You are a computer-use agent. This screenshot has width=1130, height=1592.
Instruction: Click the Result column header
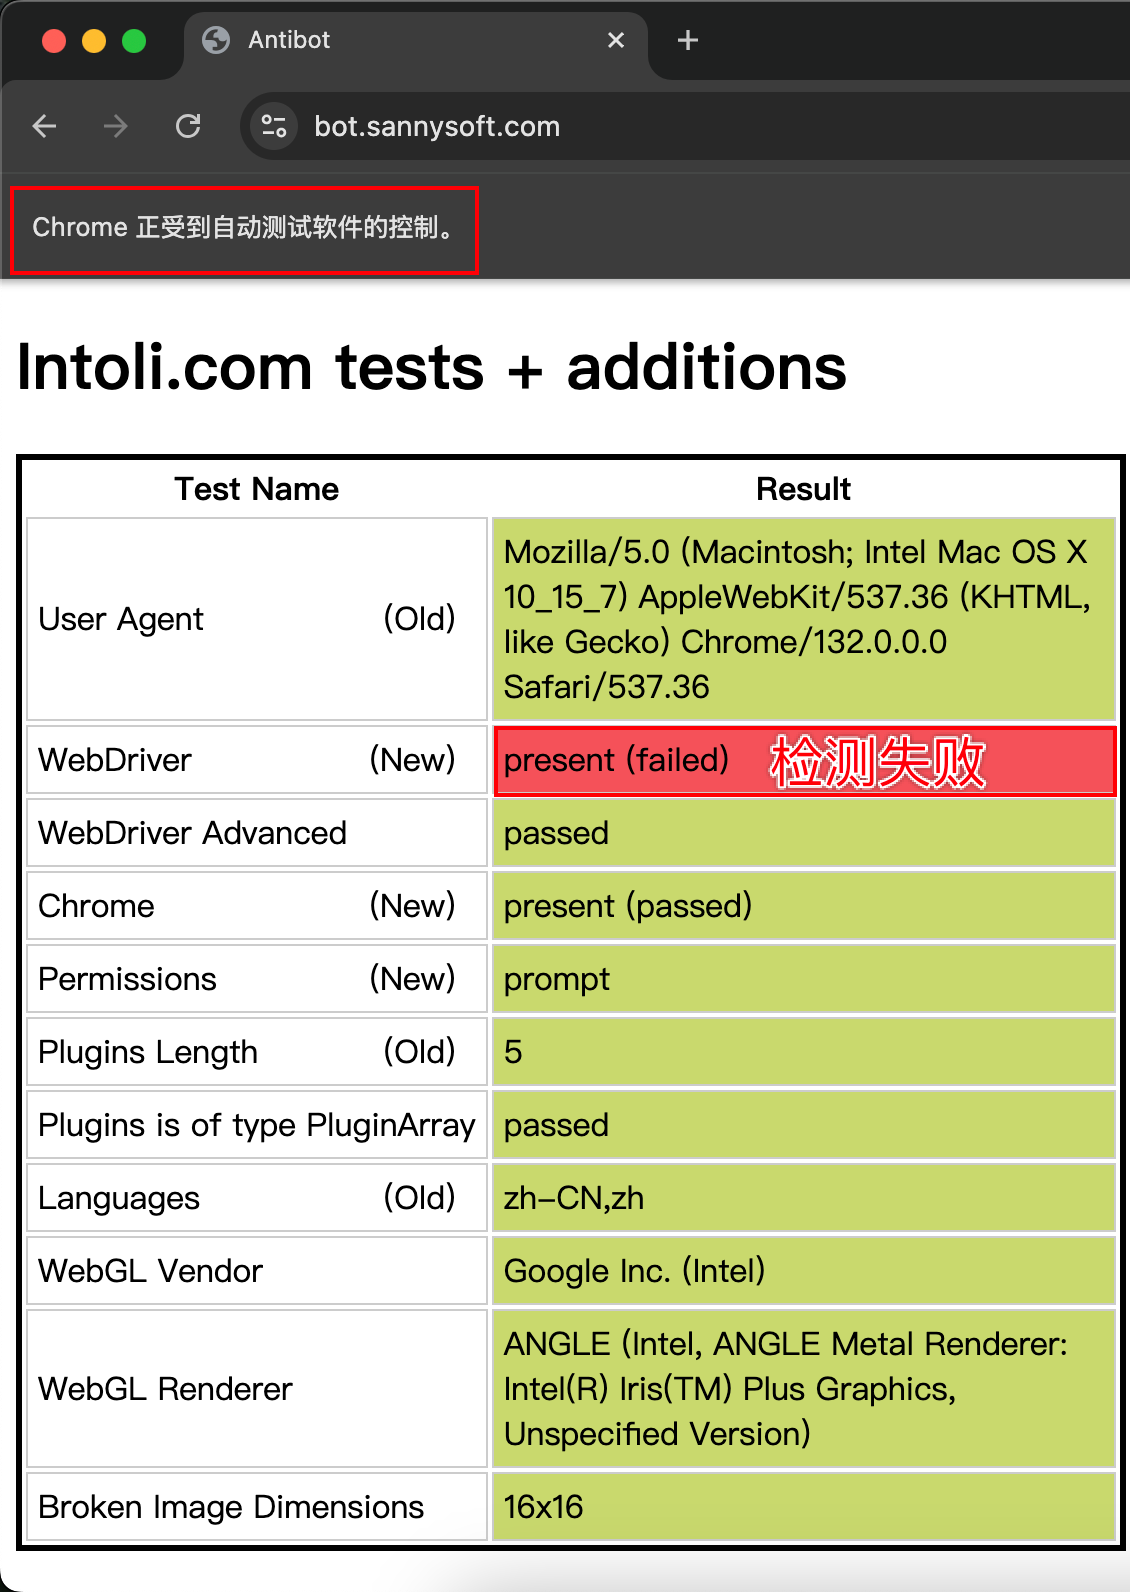(x=803, y=489)
